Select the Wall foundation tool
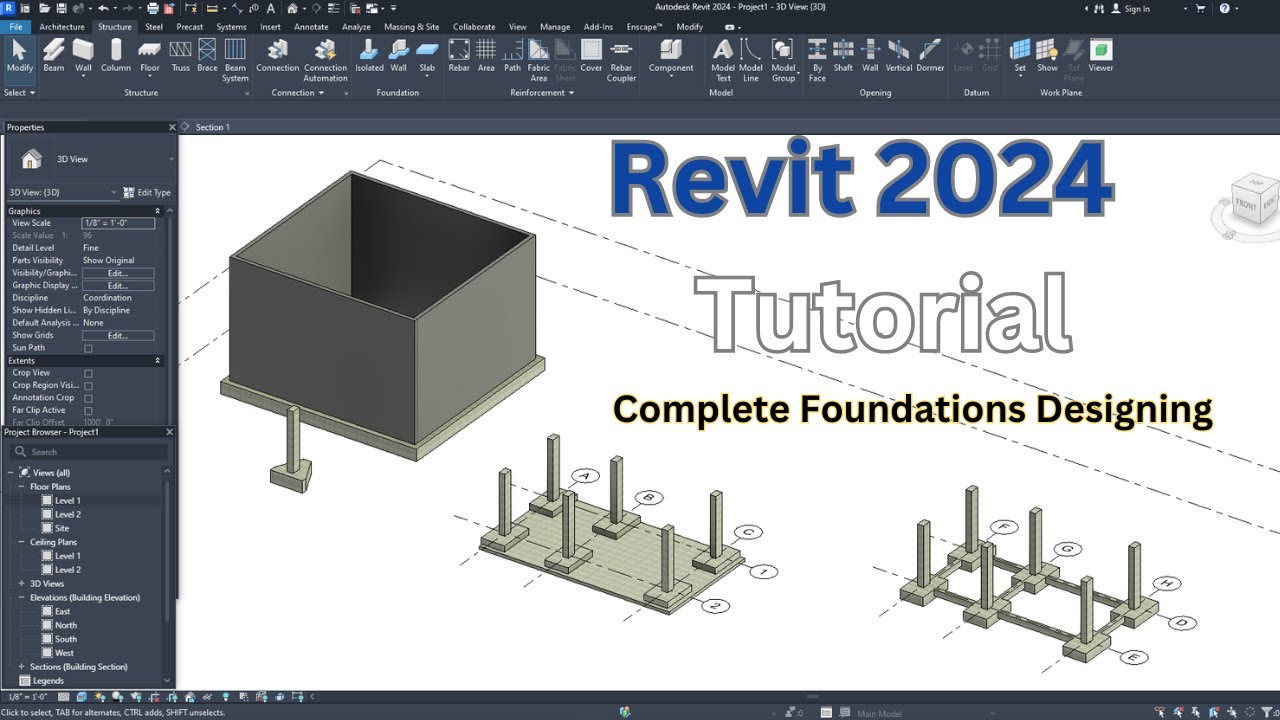Viewport: 1280px width, 720px height. [x=398, y=56]
